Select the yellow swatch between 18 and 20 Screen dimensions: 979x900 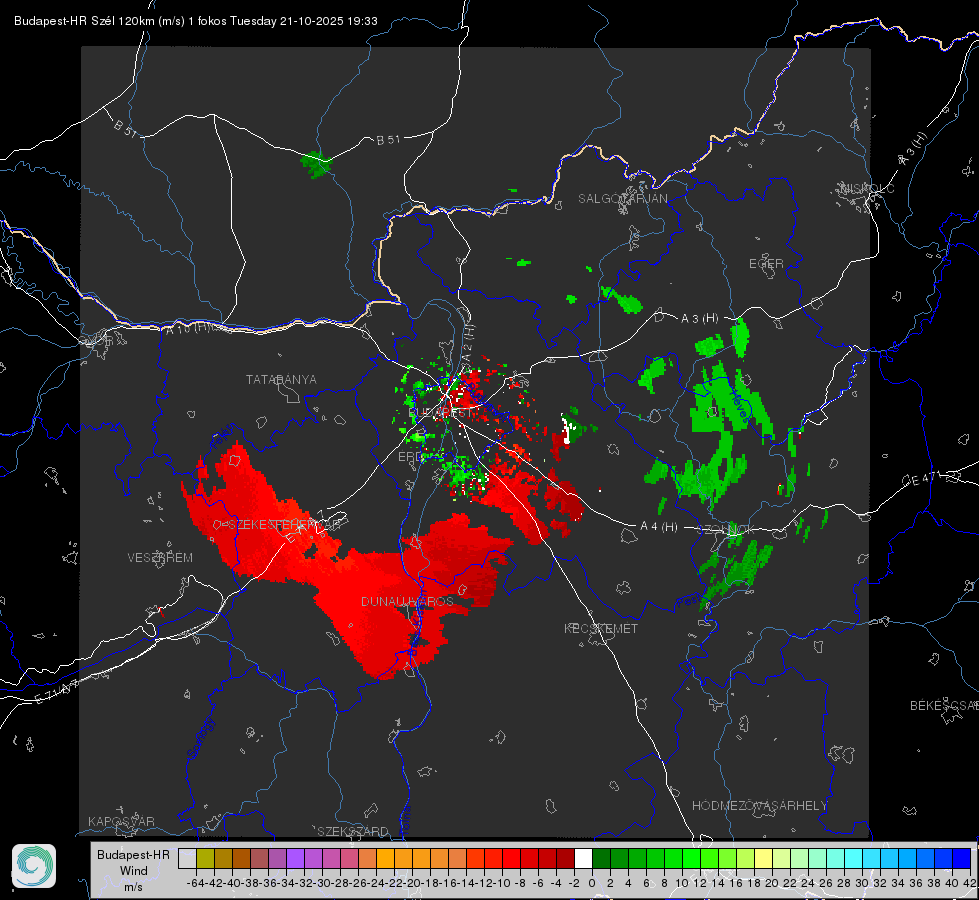pos(764,858)
